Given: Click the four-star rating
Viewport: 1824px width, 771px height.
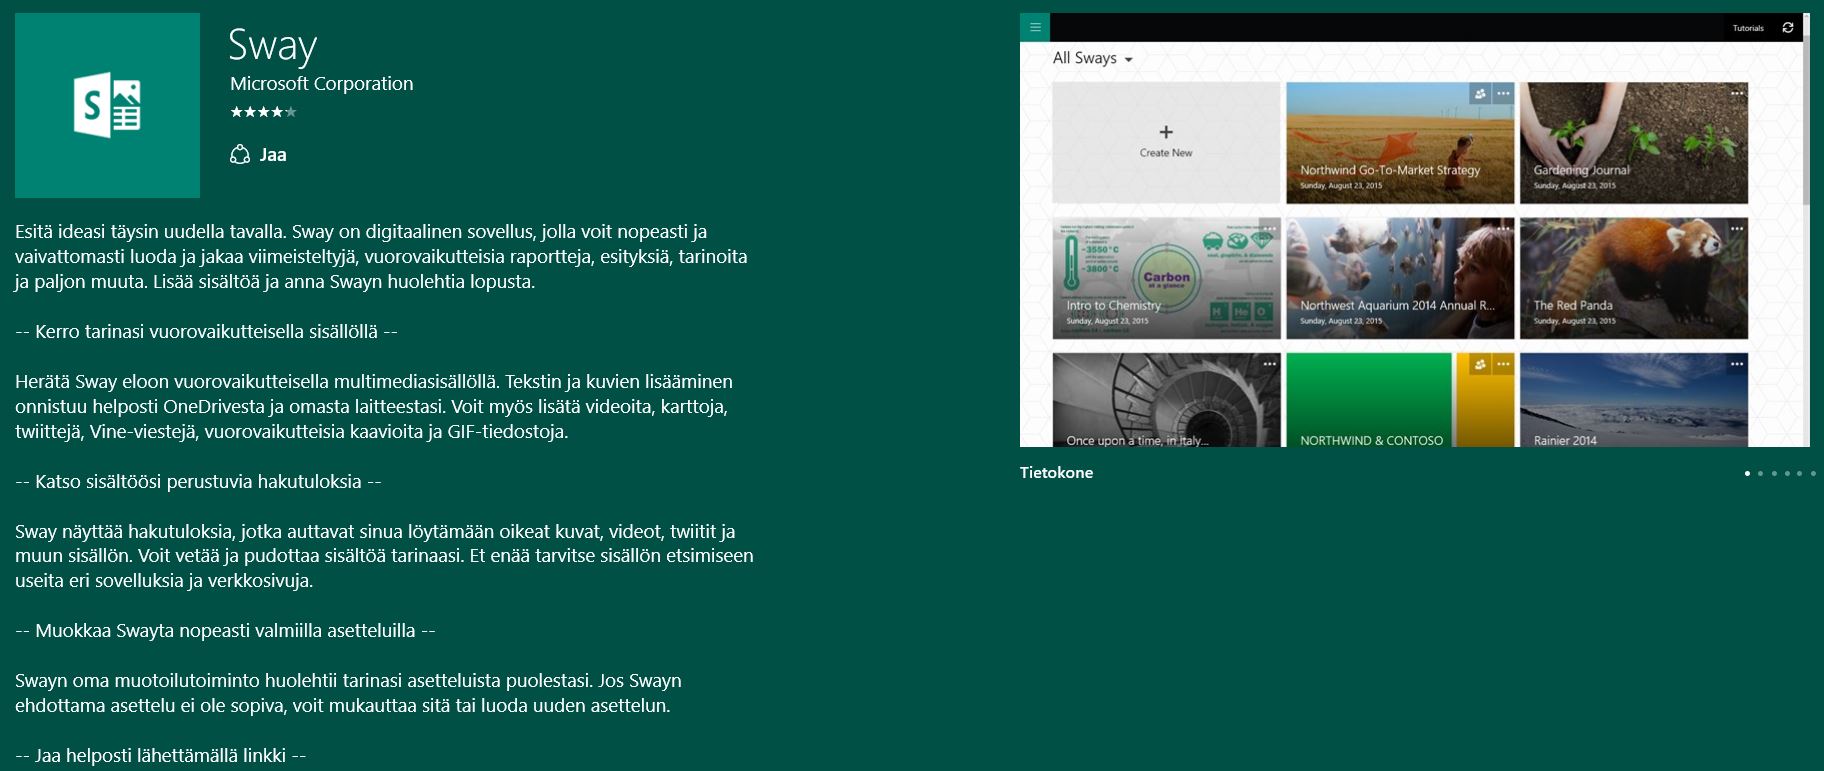Looking at the screenshot, I should (263, 112).
